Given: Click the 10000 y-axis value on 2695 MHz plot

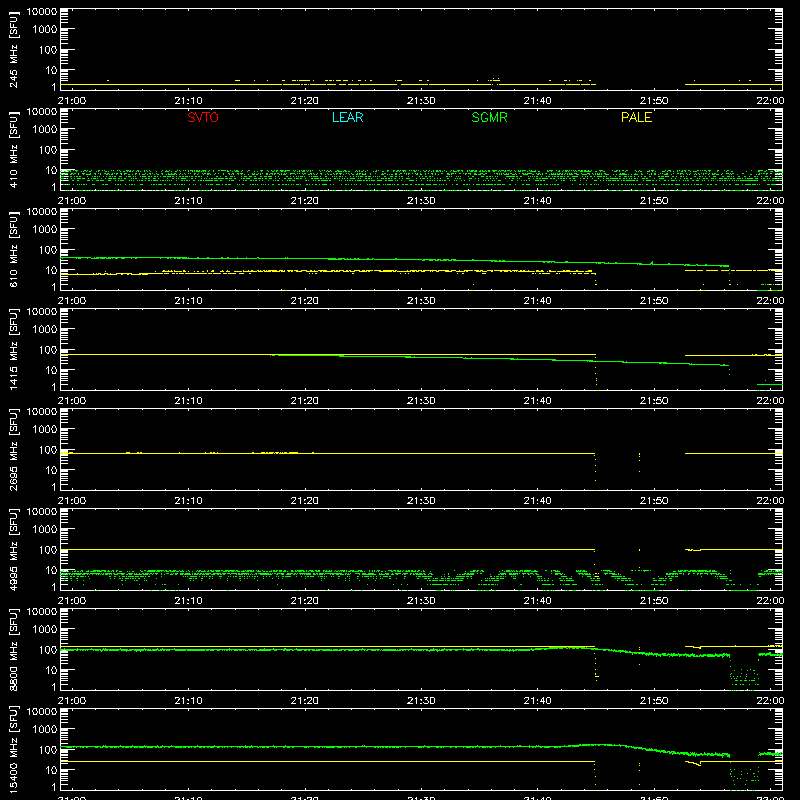Looking at the screenshot, I should pos(42,412).
